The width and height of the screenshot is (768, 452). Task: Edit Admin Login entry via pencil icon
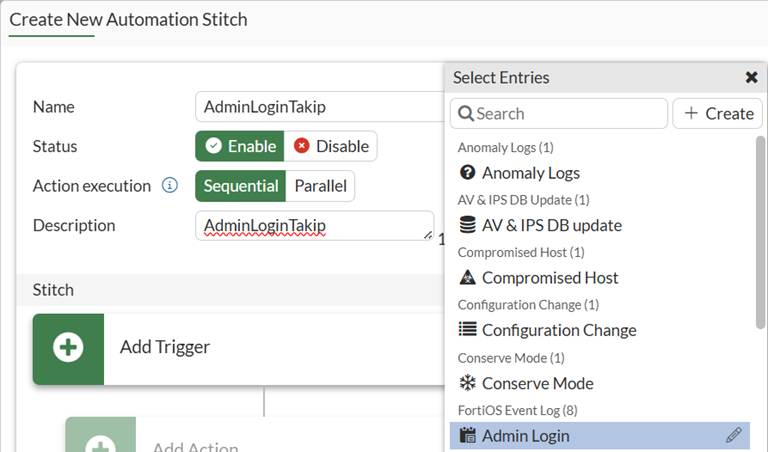[x=733, y=435]
